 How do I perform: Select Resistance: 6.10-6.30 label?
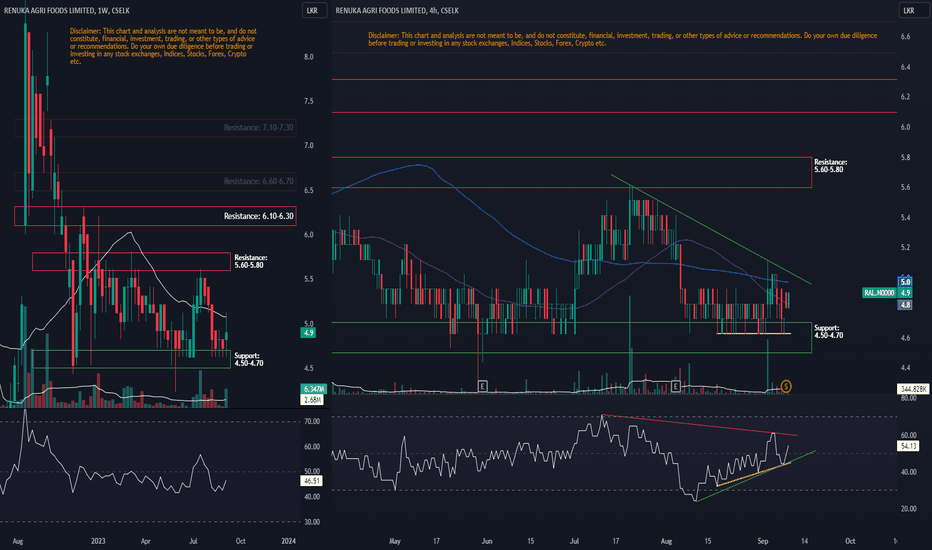click(x=259, y=216)
